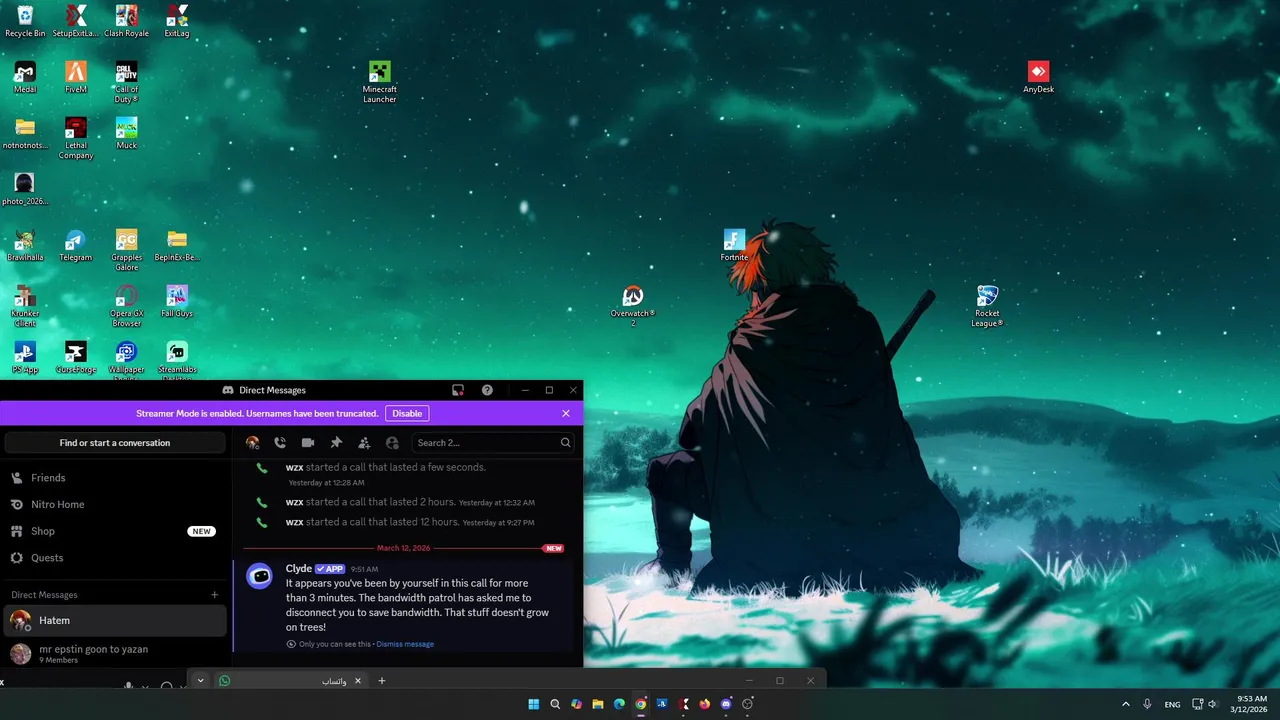1280x720 pixels.
Task: Click the Clyde bot avatar
Action: pos(260,576)
